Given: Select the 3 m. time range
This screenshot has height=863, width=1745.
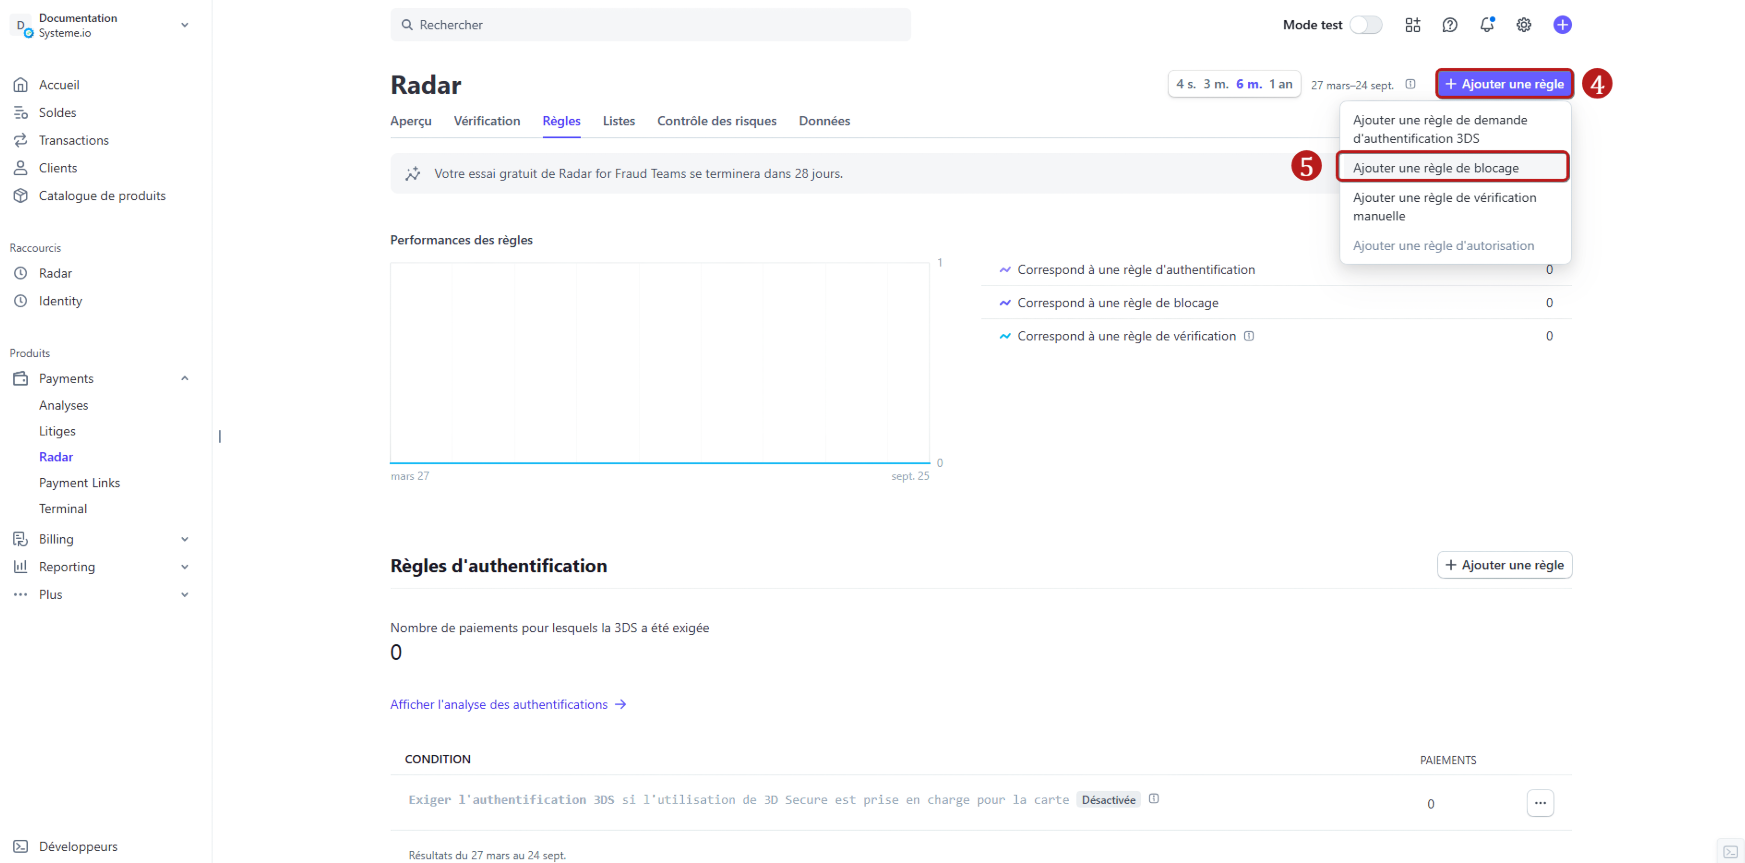Looking at the screenshot, I should 1216,84.
